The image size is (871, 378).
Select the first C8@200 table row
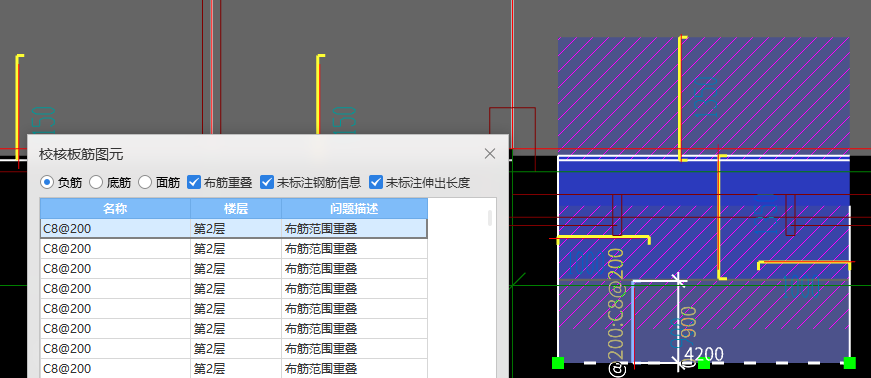(x=234, y=228)
